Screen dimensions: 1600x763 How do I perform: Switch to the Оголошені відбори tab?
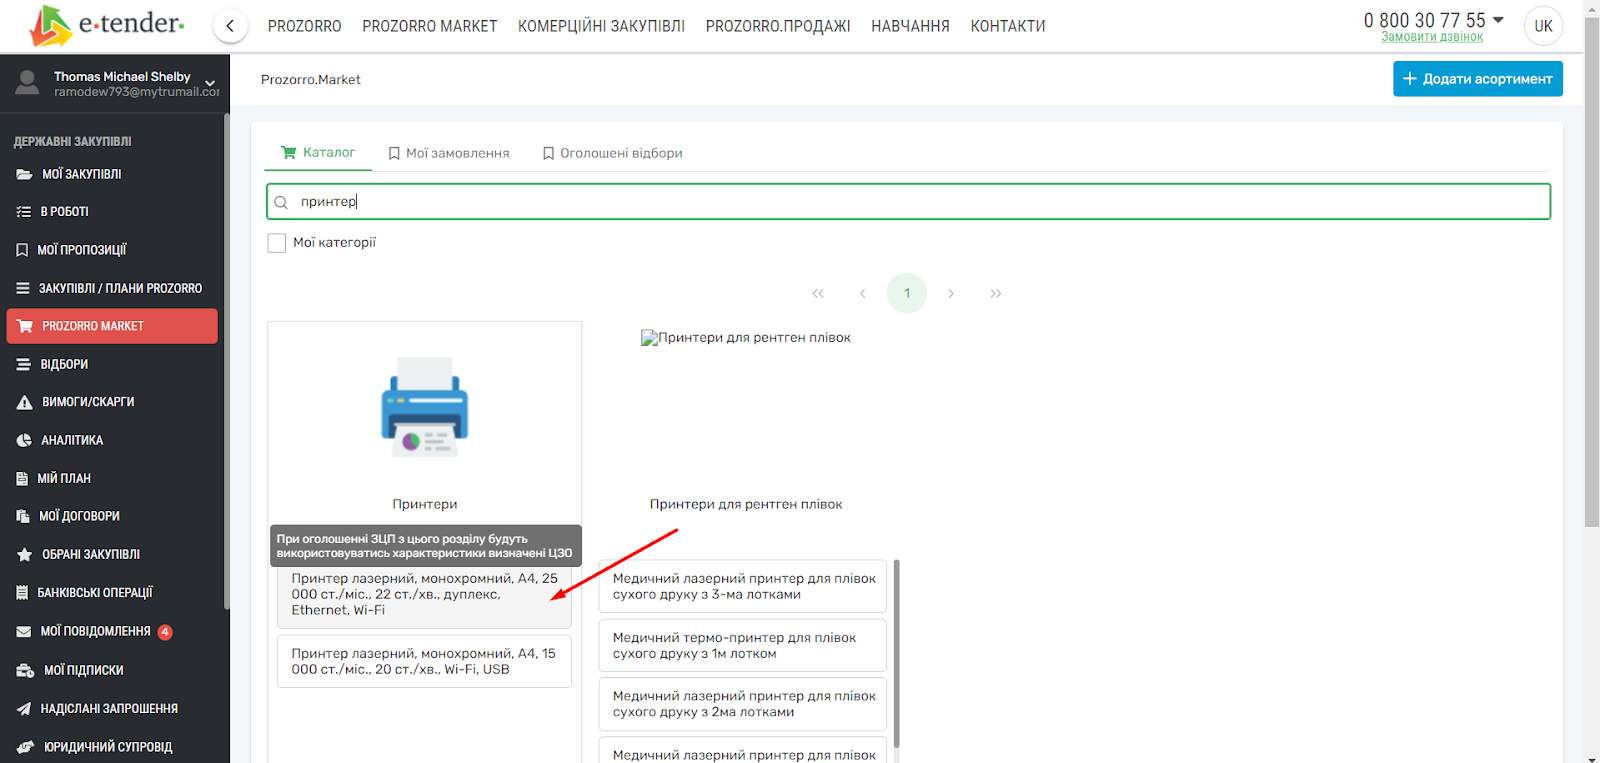(x=612, y=153)
